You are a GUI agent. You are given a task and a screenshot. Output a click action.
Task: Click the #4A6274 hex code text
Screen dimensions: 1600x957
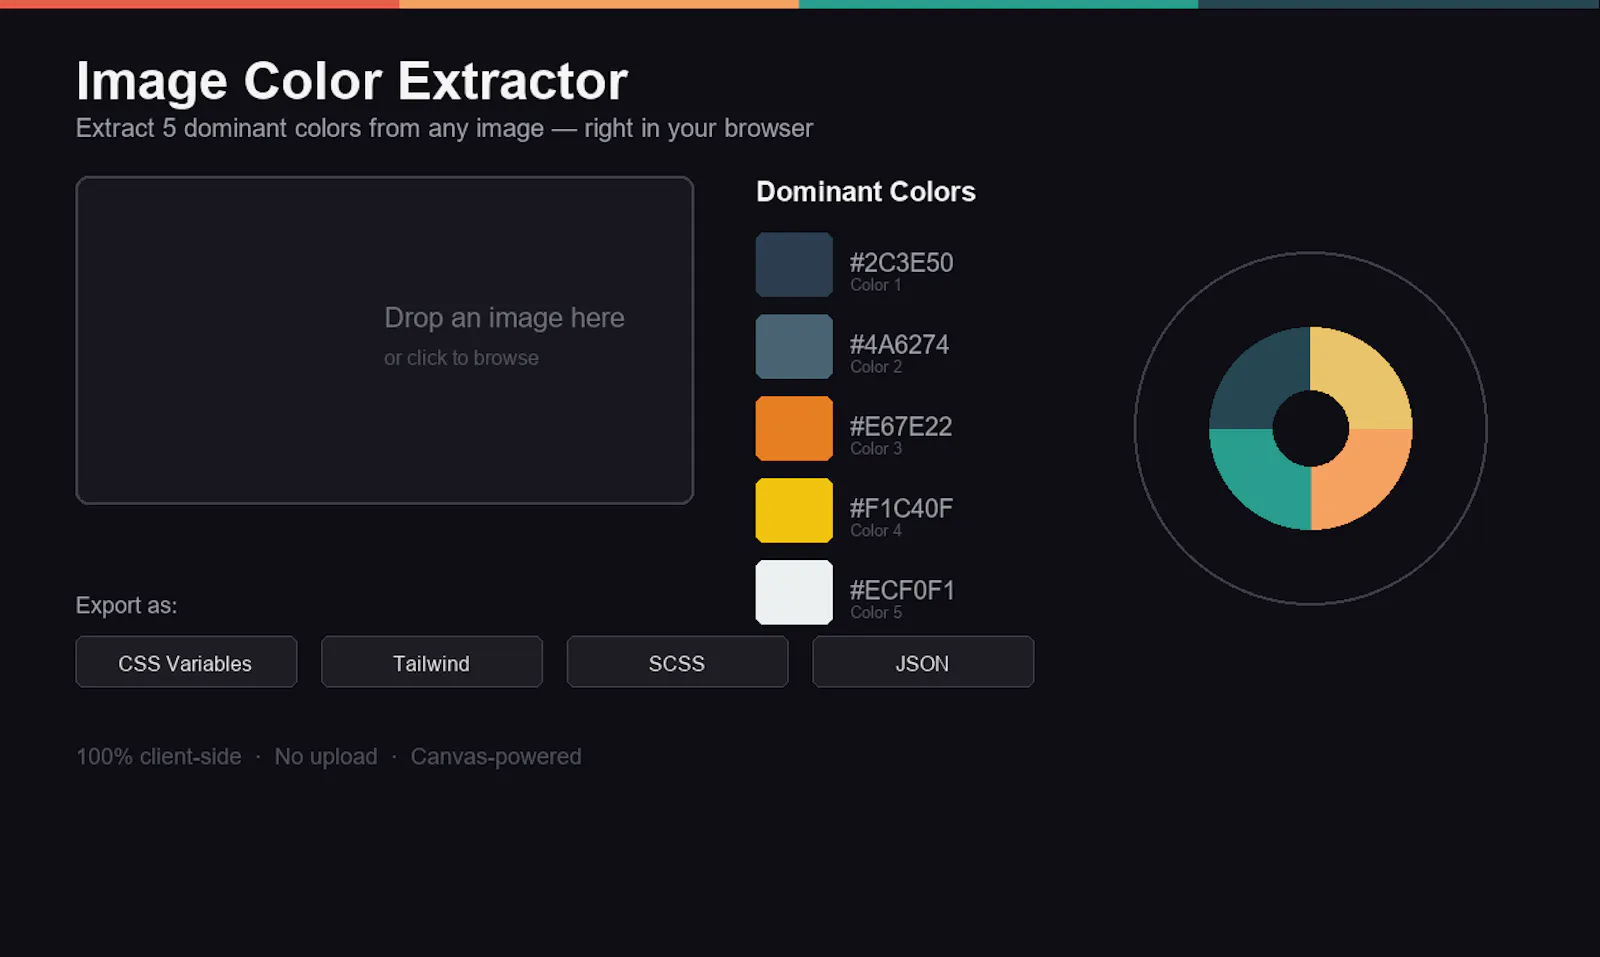[899, 344]
